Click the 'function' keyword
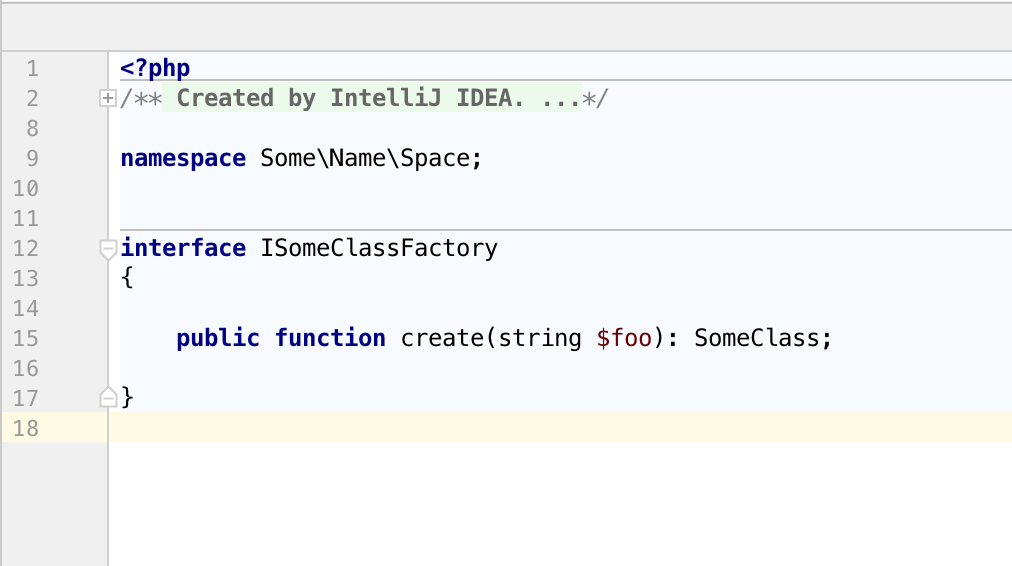Screen dimensions: 1012x566 [330, 338]
